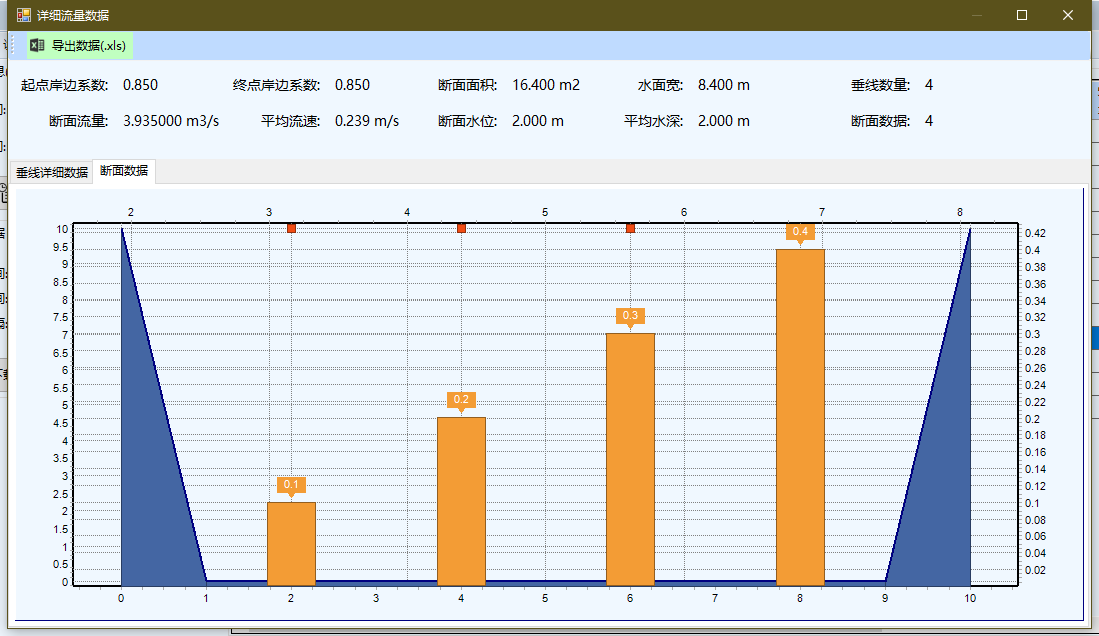The height and width of the screenshot is (636, 1099).
Task: Click the 断面流量 label
Action: coord(78,121)
